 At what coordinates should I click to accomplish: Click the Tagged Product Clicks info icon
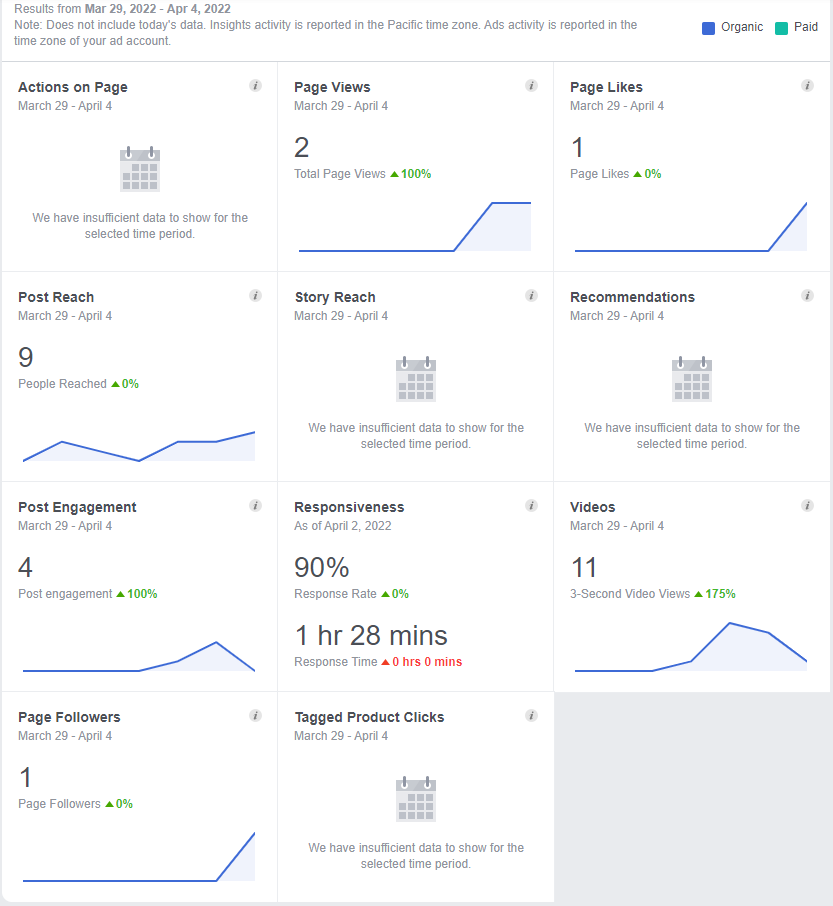point(531,716)
